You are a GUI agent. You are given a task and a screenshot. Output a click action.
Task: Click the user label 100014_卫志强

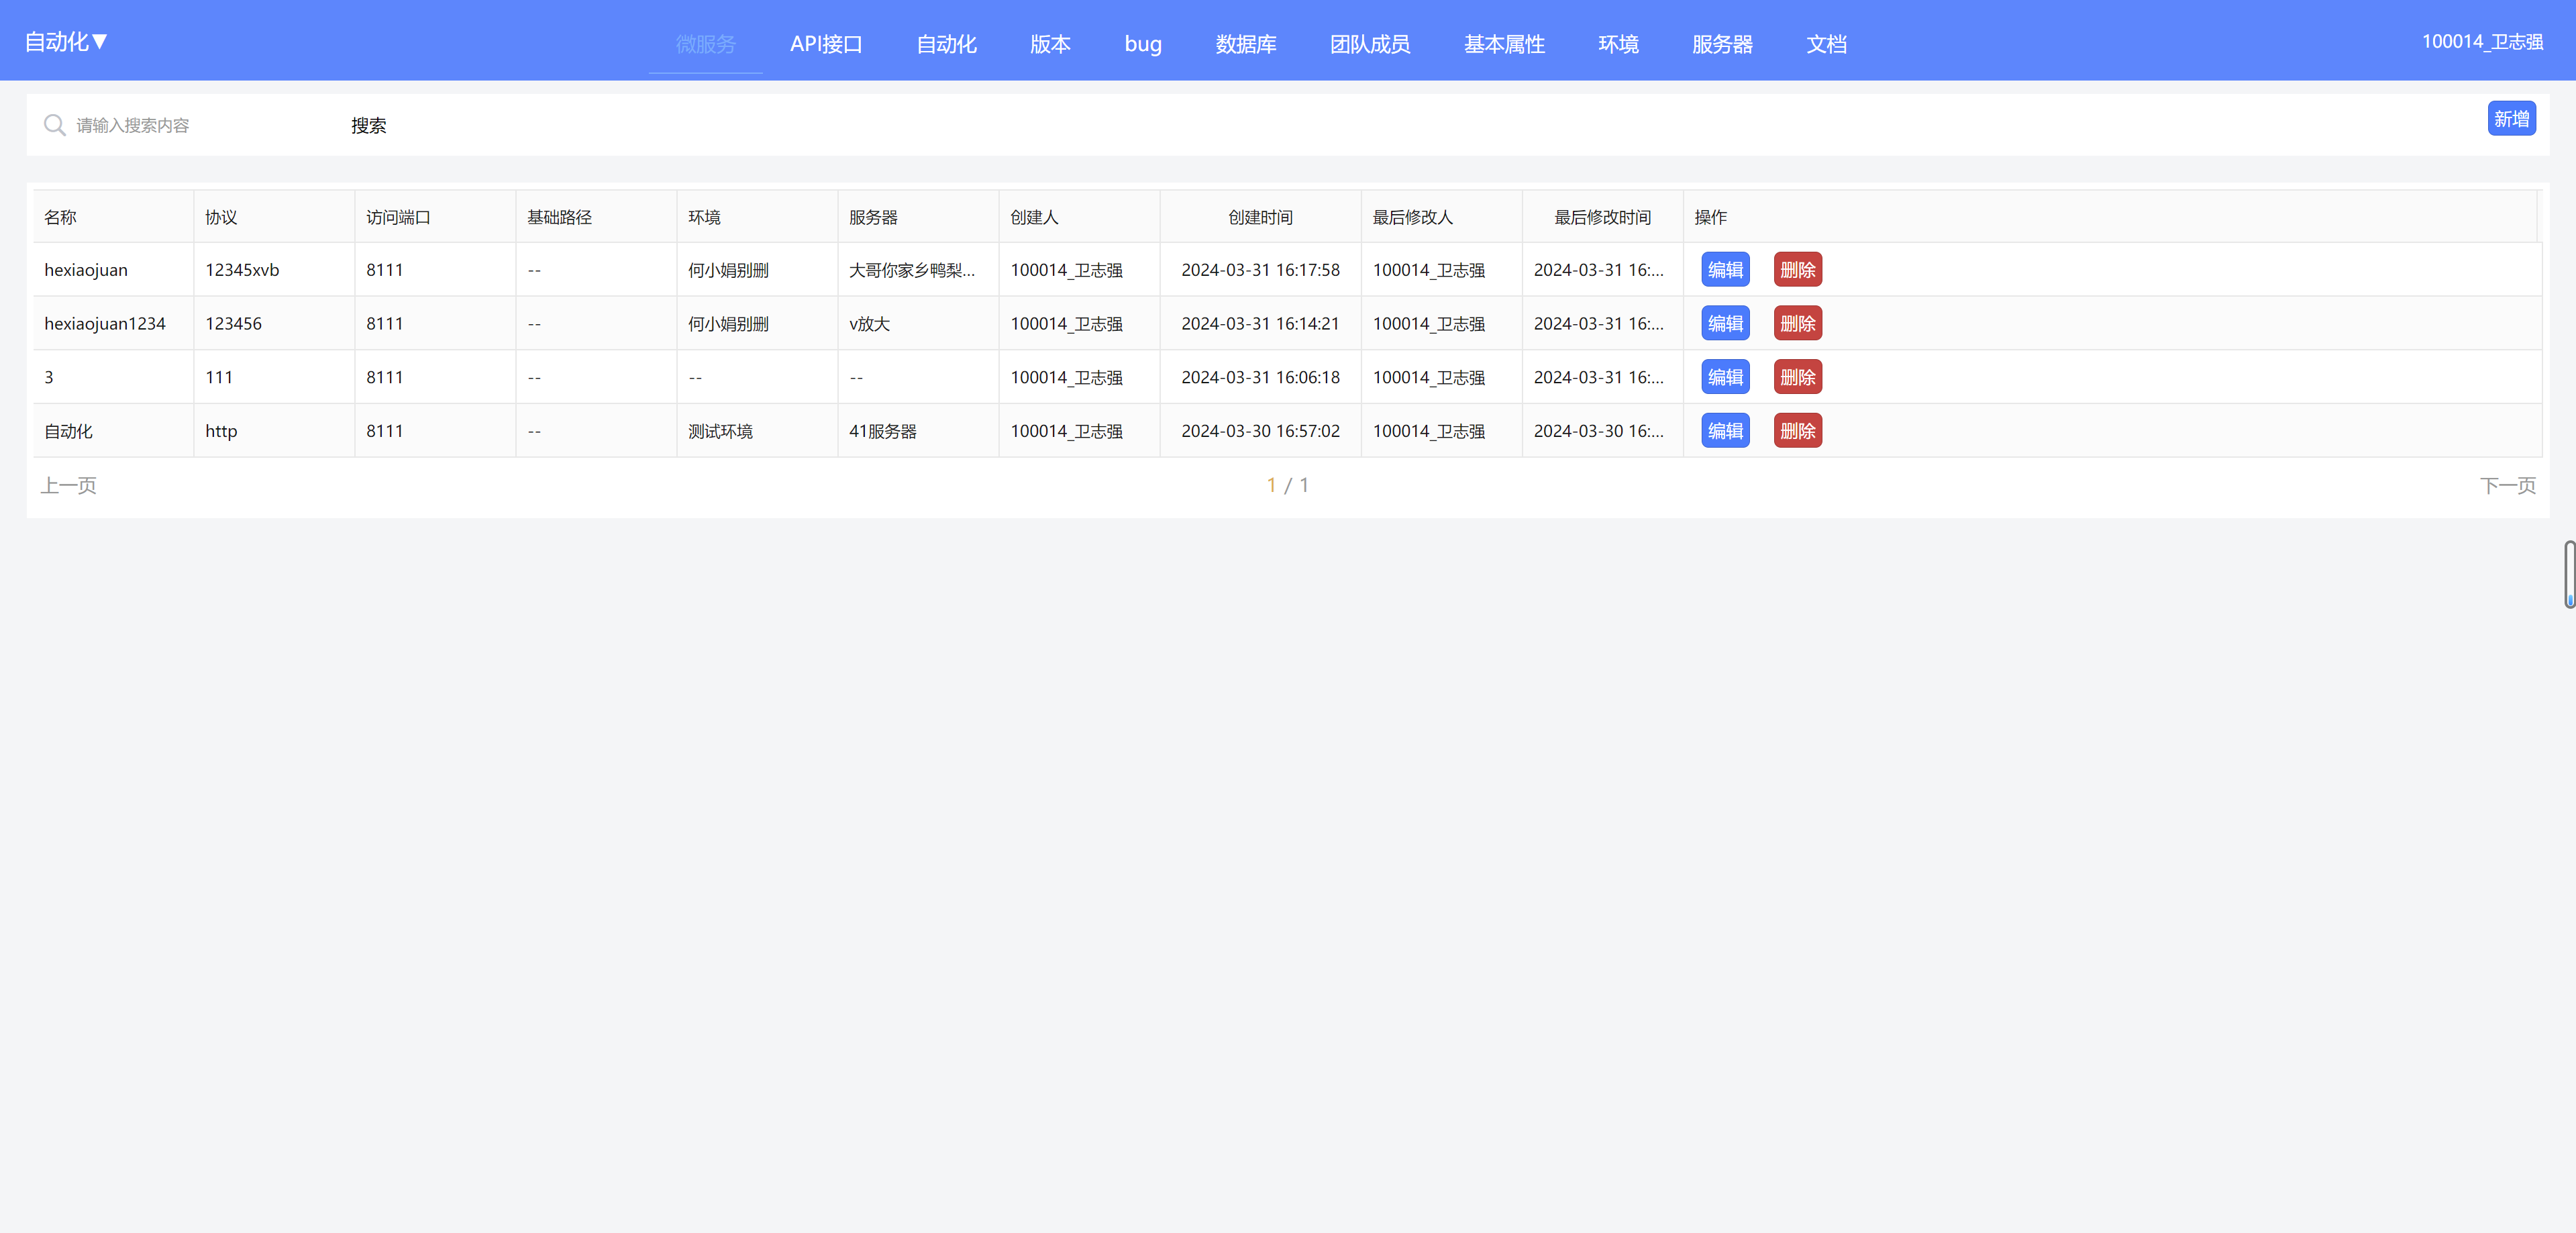[2483, 41]
